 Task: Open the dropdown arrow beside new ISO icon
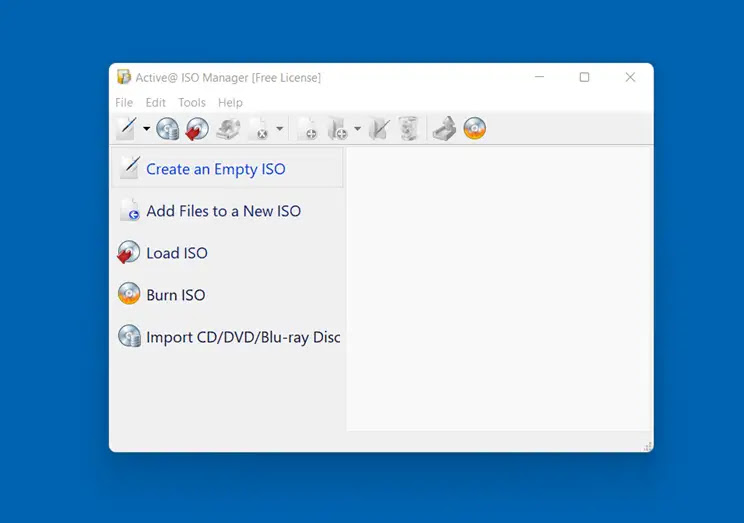tap(147, 129)
